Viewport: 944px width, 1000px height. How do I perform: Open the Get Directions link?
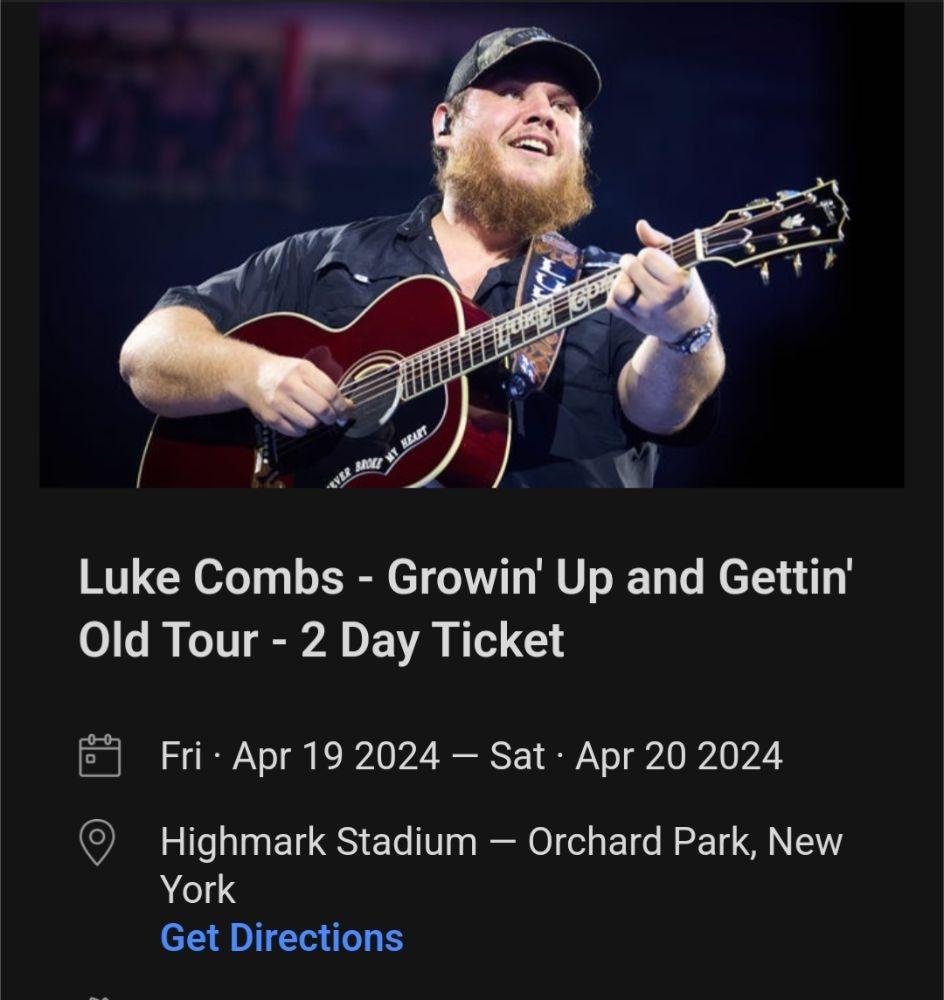coord(281,938)
